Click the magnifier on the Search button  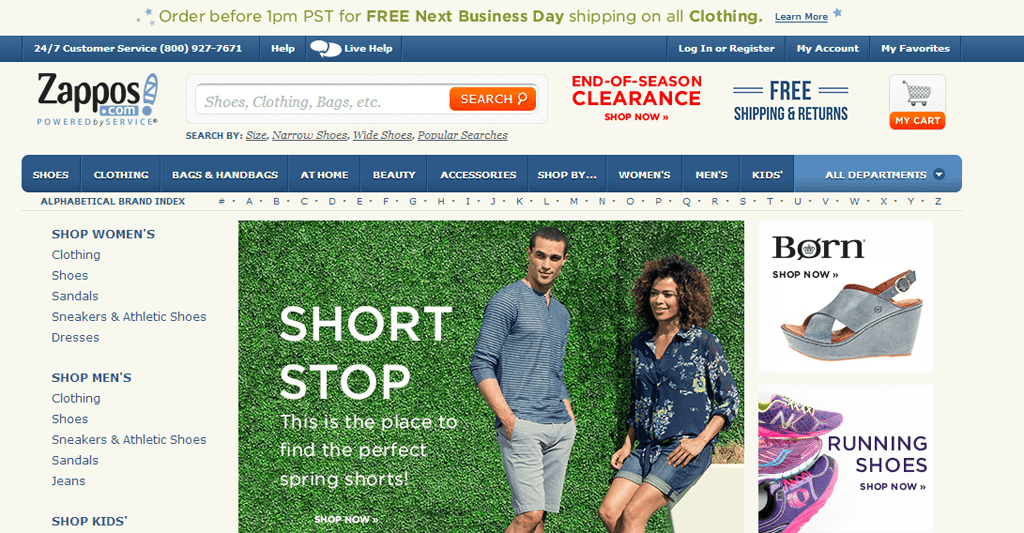click(522, 99)
